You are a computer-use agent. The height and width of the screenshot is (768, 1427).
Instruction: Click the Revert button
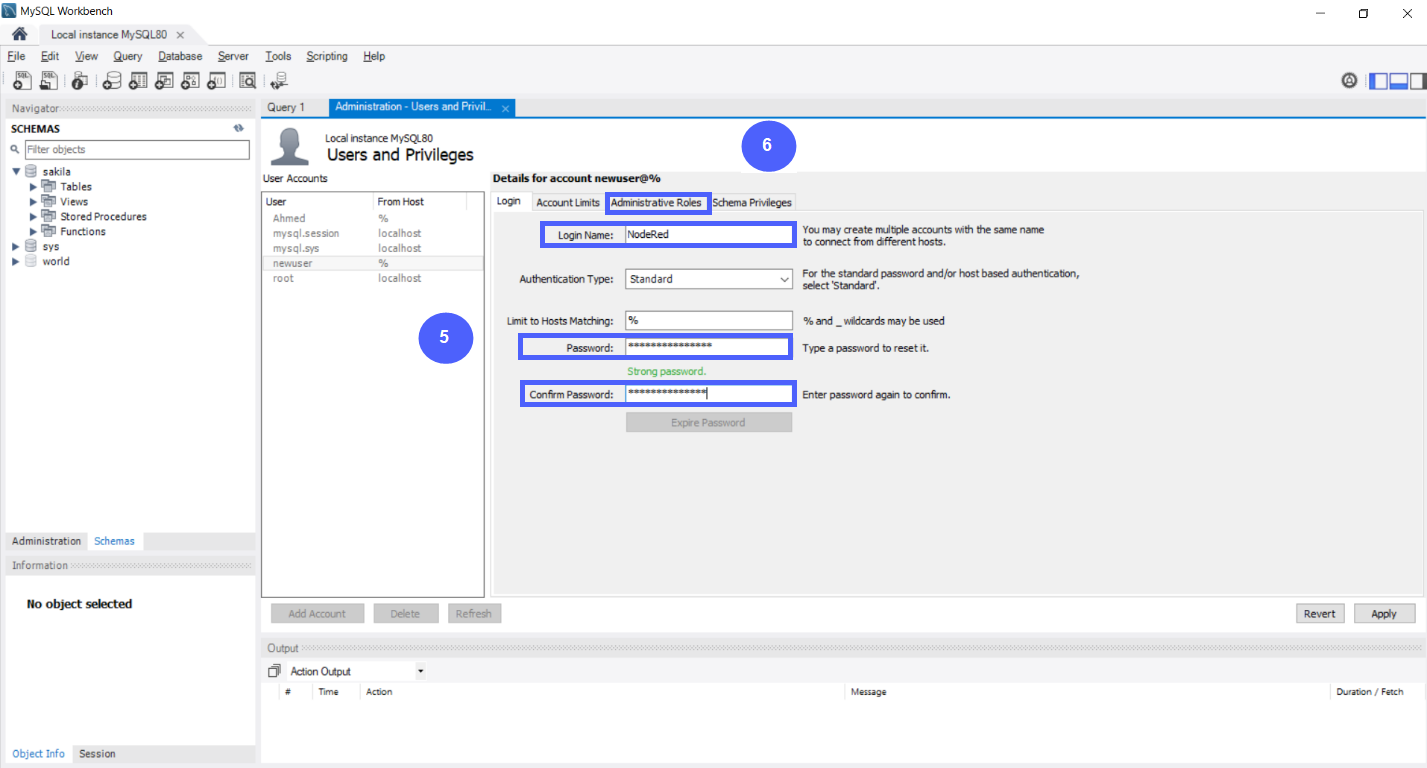point(1320,614)
